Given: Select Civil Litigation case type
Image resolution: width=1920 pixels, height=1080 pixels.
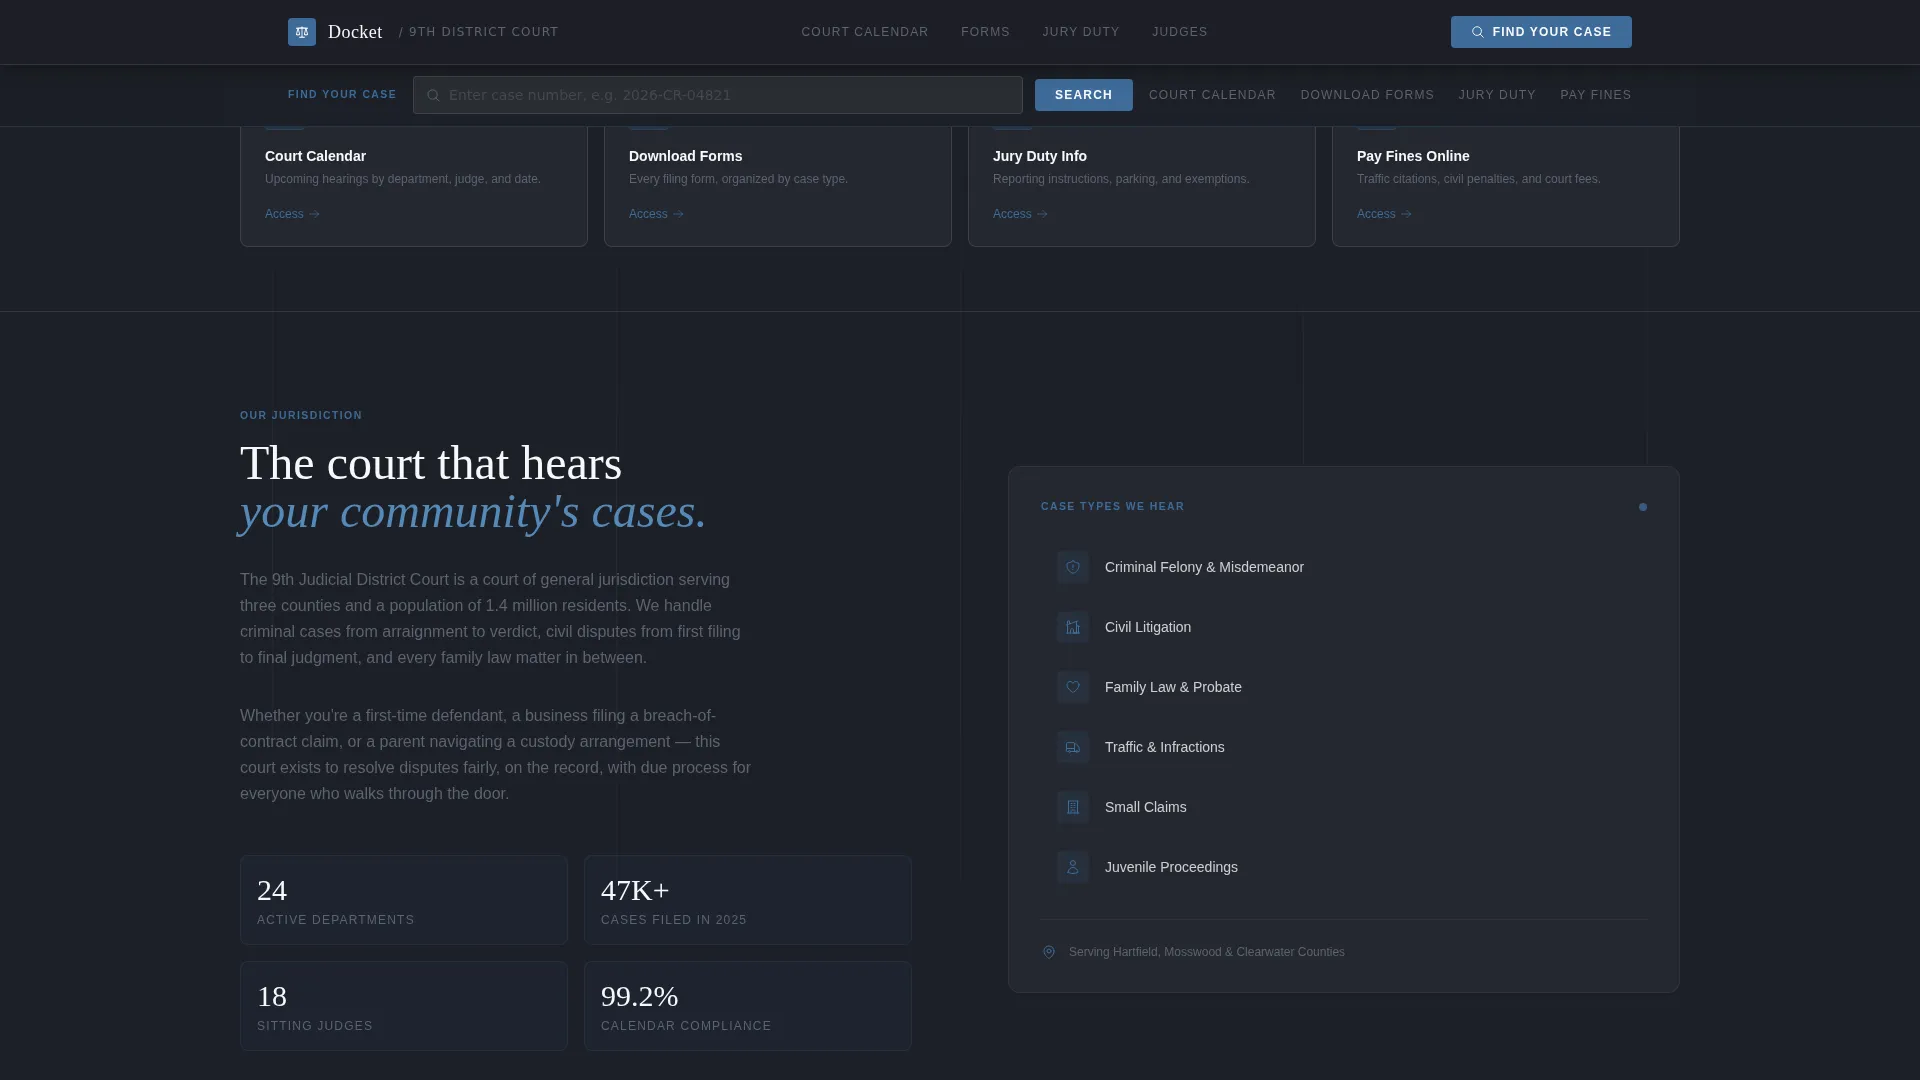Looking at the screenshot, I should 1344,627.
